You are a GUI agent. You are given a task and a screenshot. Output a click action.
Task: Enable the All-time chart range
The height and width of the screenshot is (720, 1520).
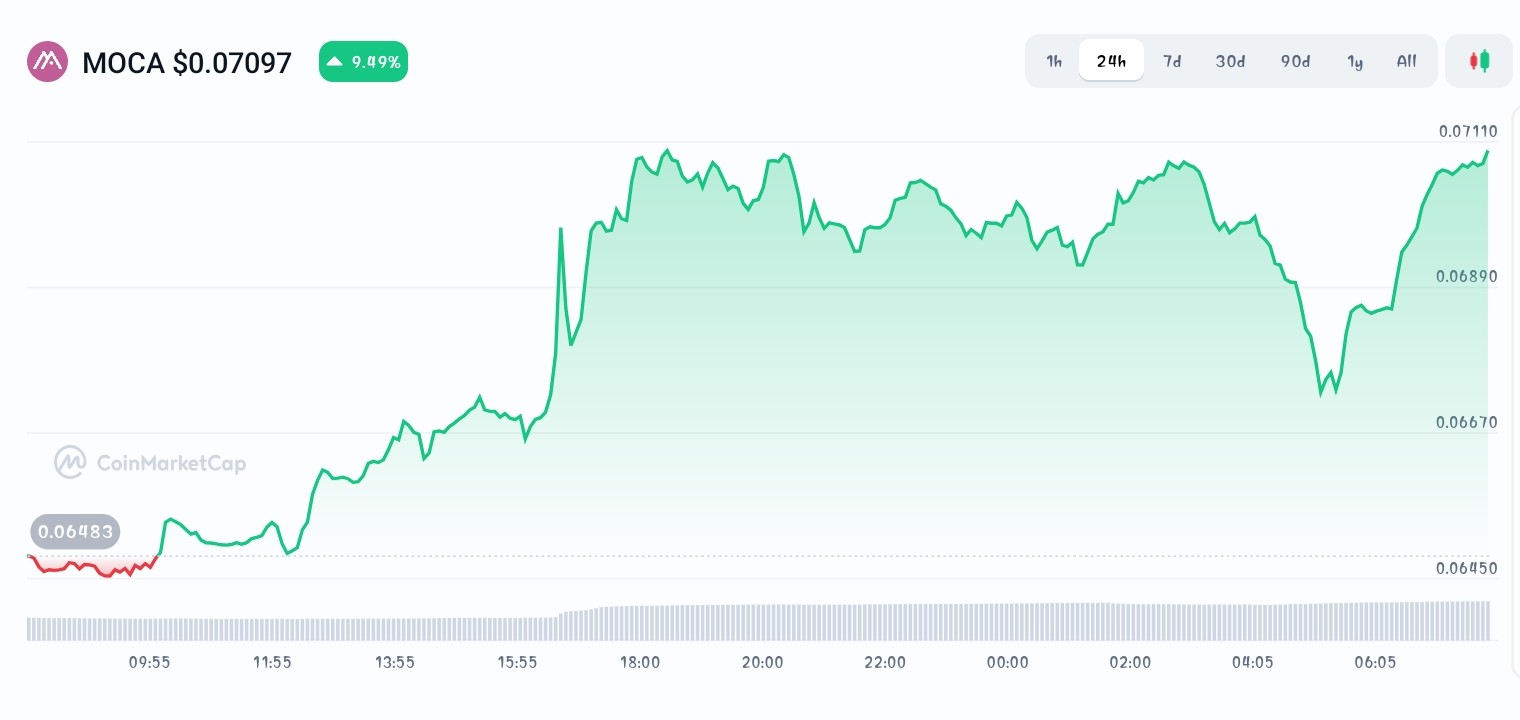1406,61
